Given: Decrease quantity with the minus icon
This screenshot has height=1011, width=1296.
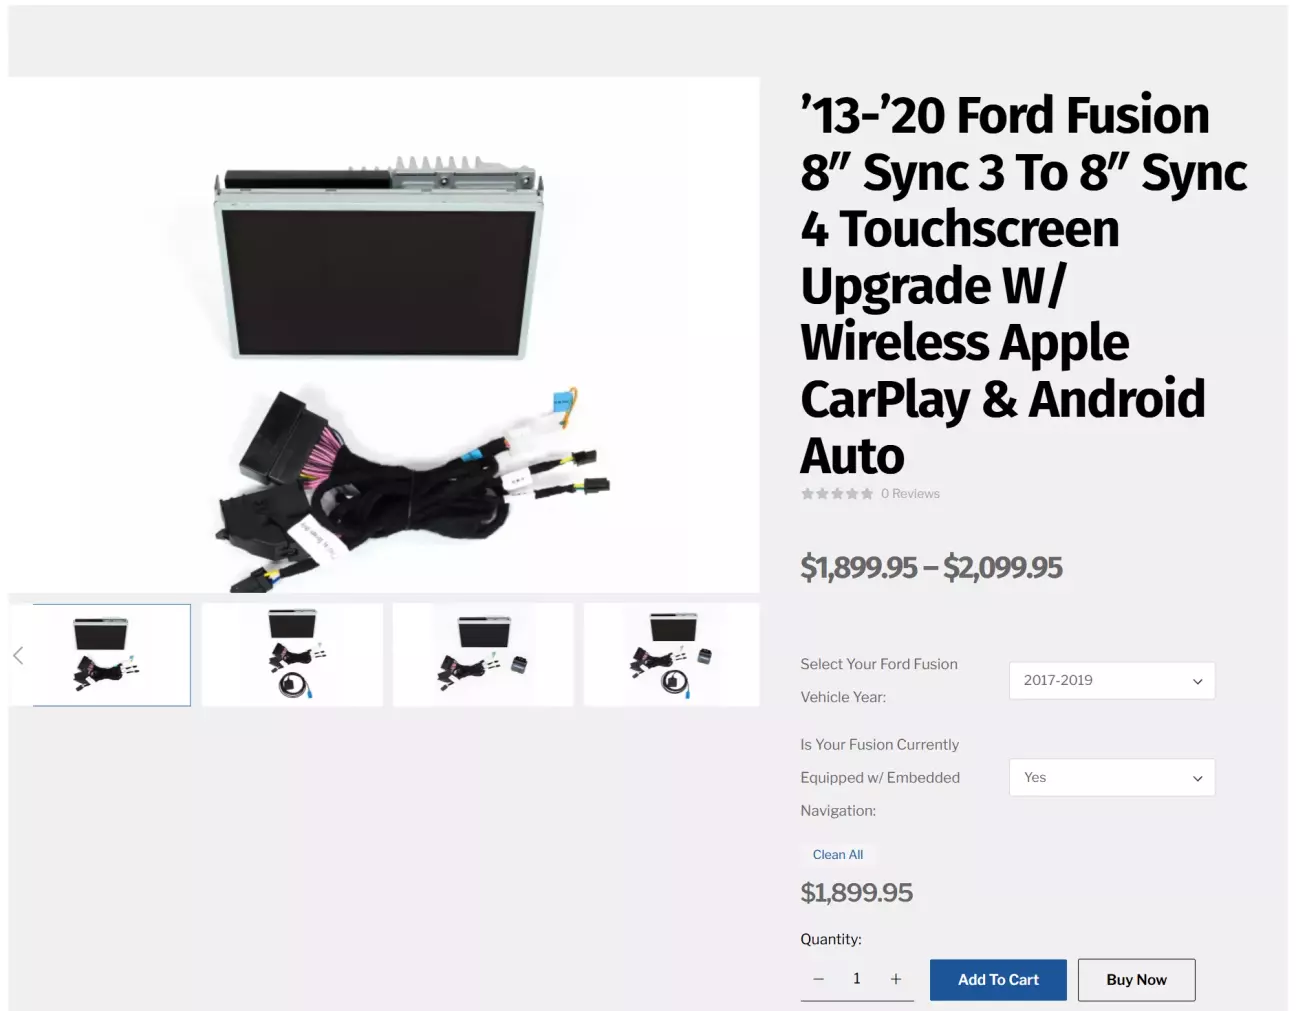Looking at the screenshot, I should (818, 979).
